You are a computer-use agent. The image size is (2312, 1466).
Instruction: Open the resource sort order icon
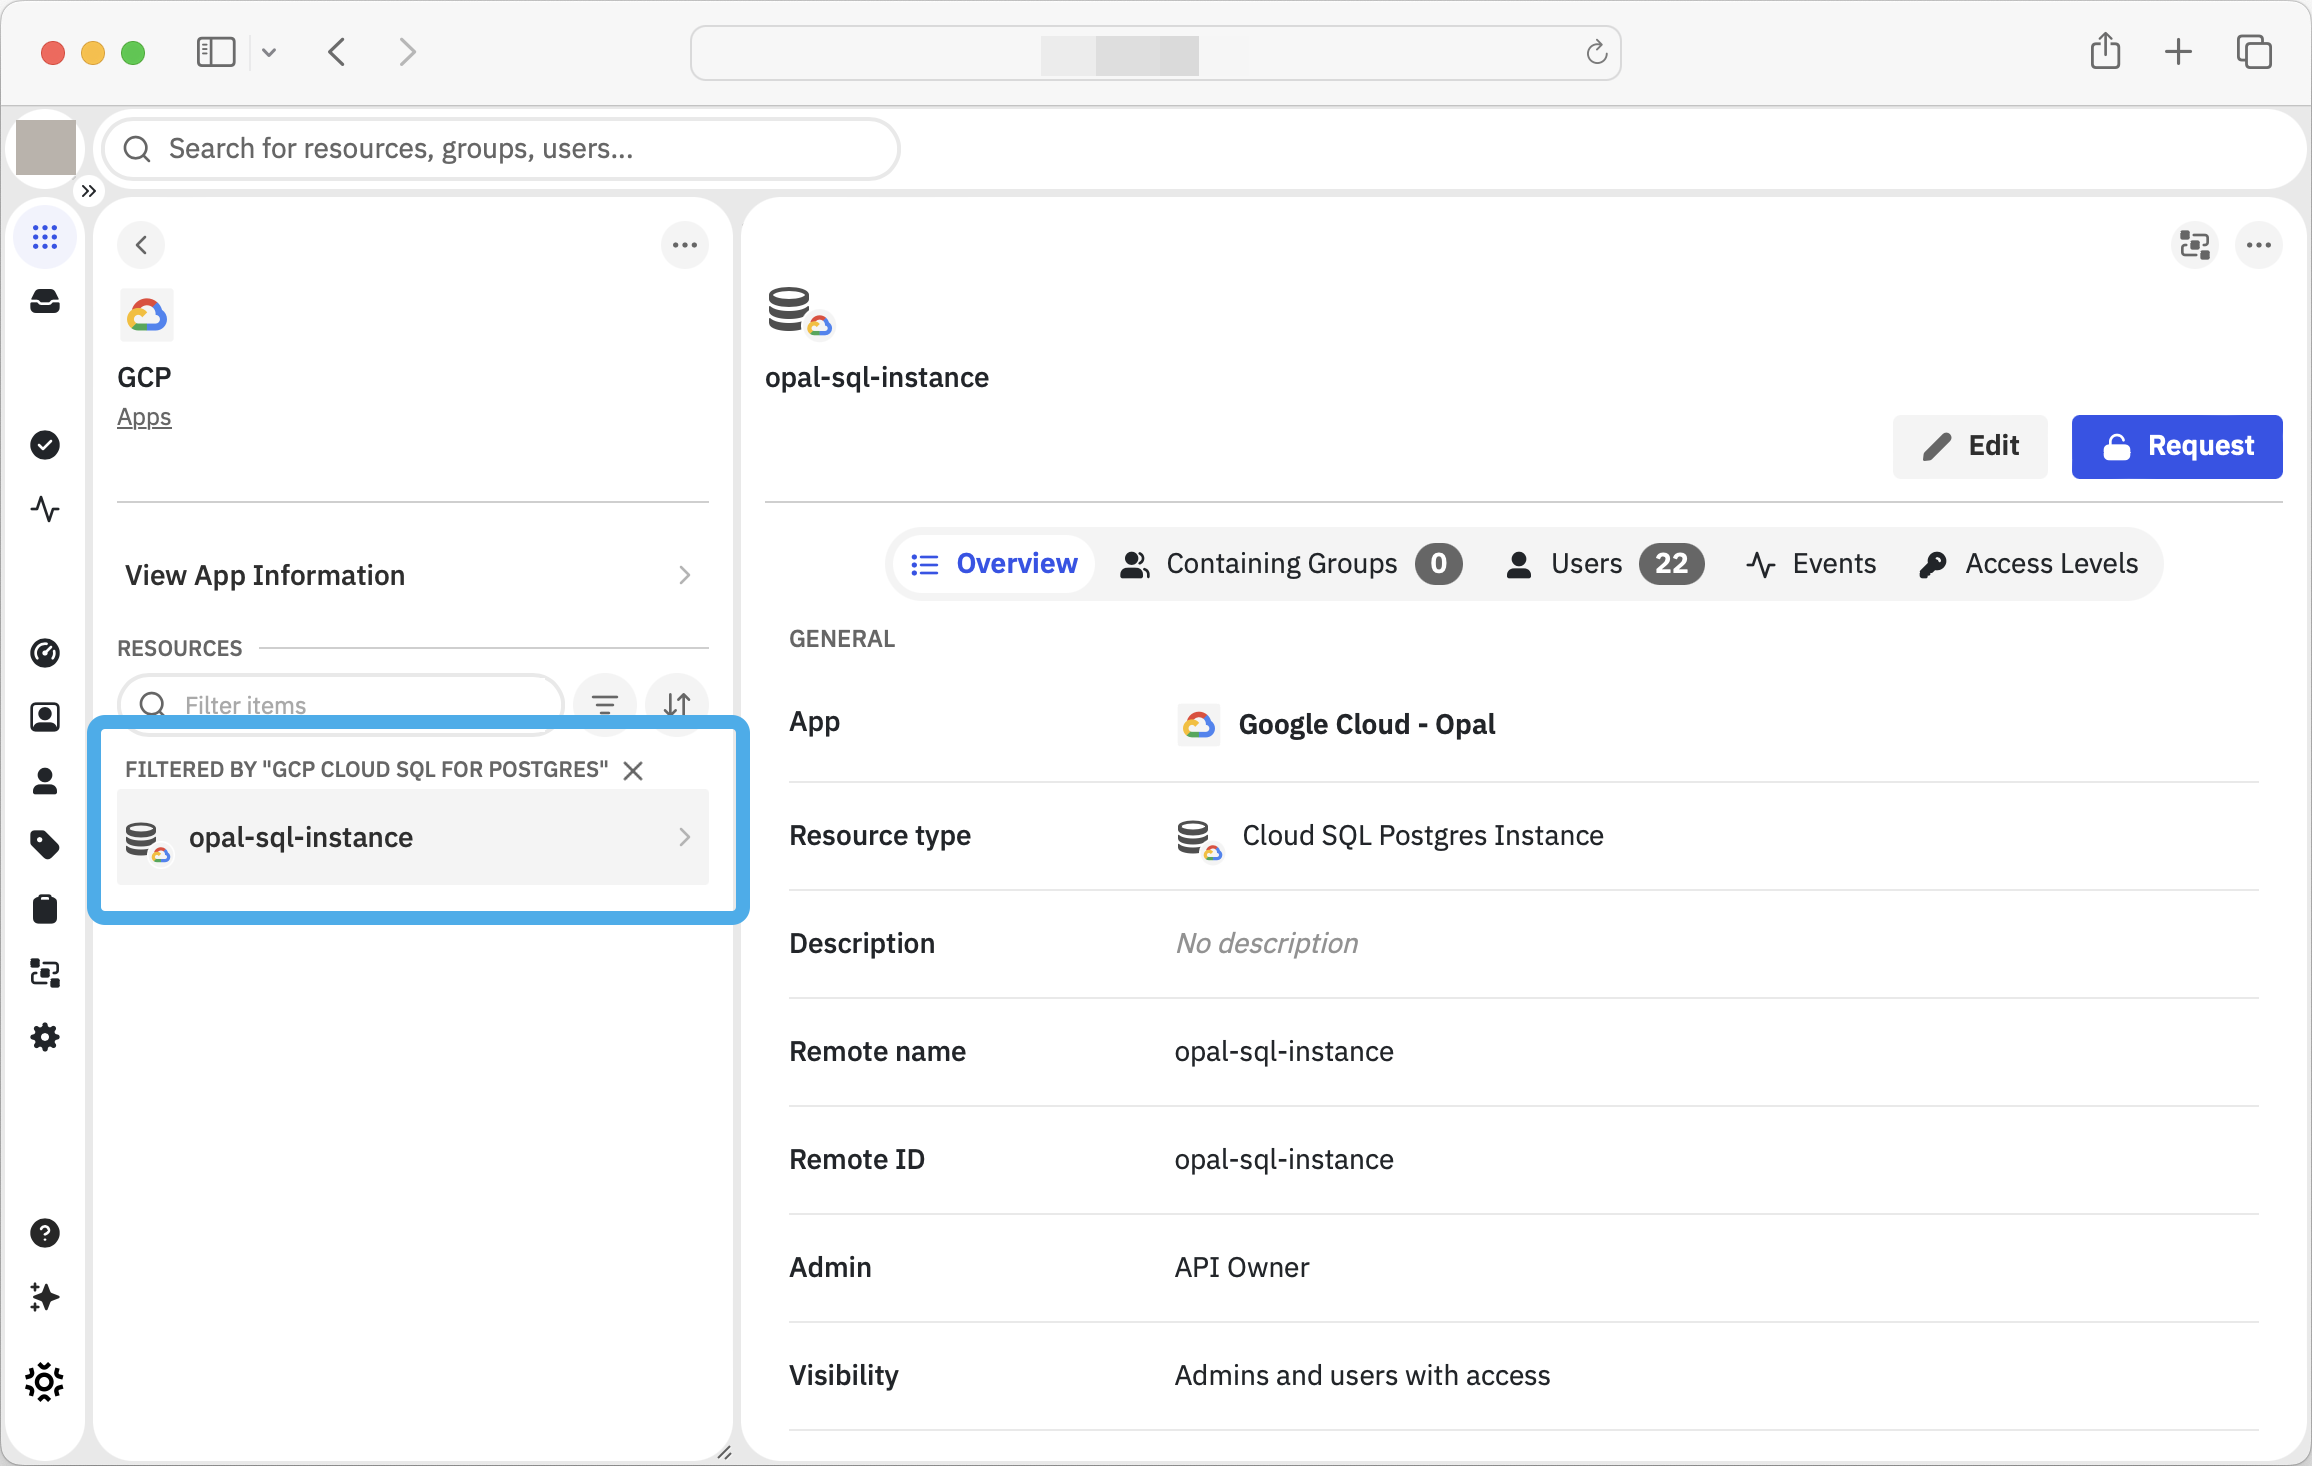[x=677, y=705]
